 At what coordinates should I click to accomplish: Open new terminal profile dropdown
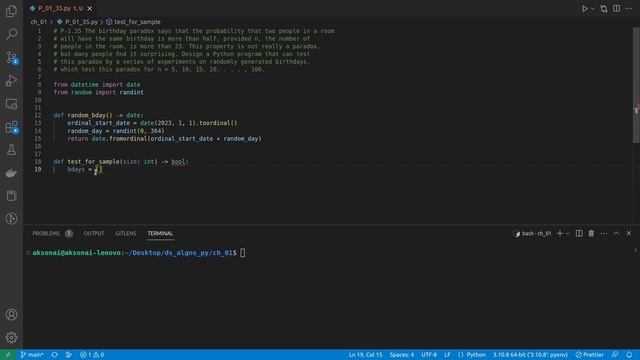click(568, 233)
